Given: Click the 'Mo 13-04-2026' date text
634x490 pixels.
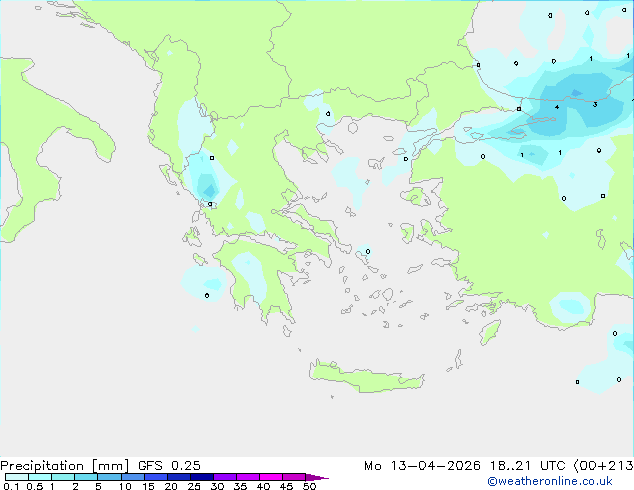Looking at the screenshot, I should pyautogui.click(x=422, y=466).
